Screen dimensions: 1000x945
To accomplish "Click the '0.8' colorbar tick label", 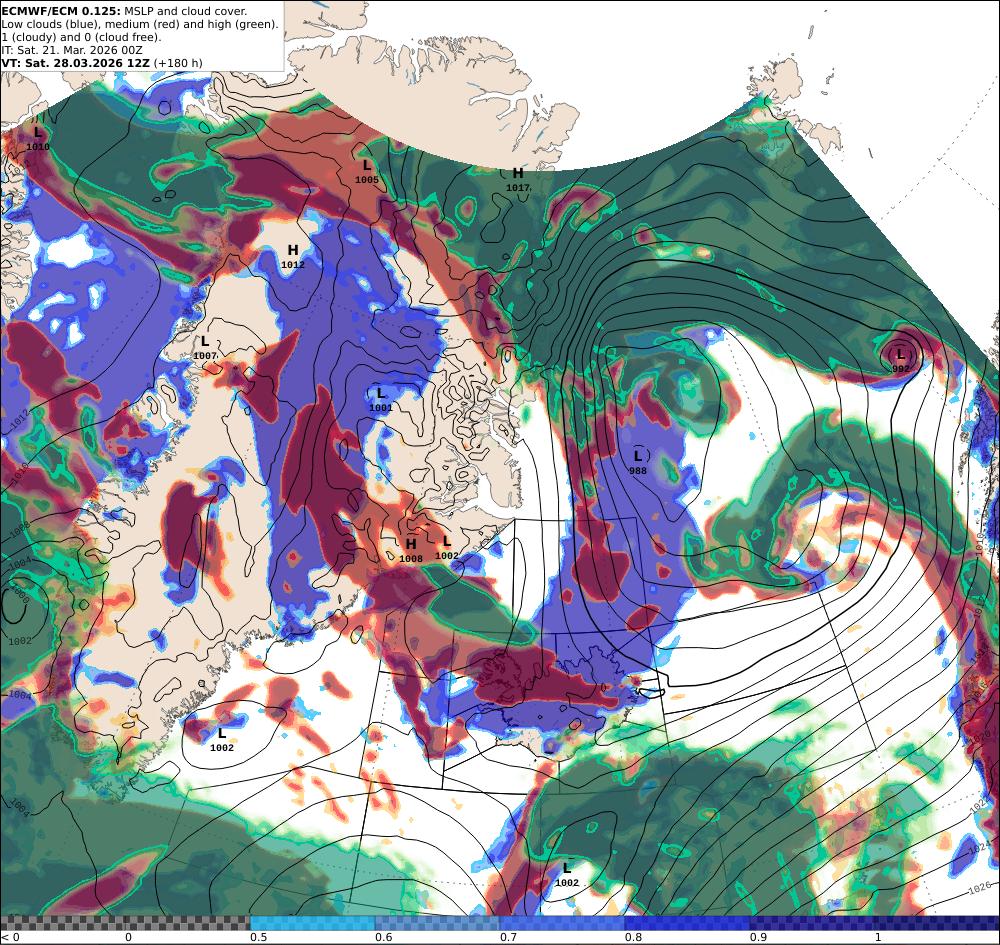I will pyautogui.click(x=633, y=937).
